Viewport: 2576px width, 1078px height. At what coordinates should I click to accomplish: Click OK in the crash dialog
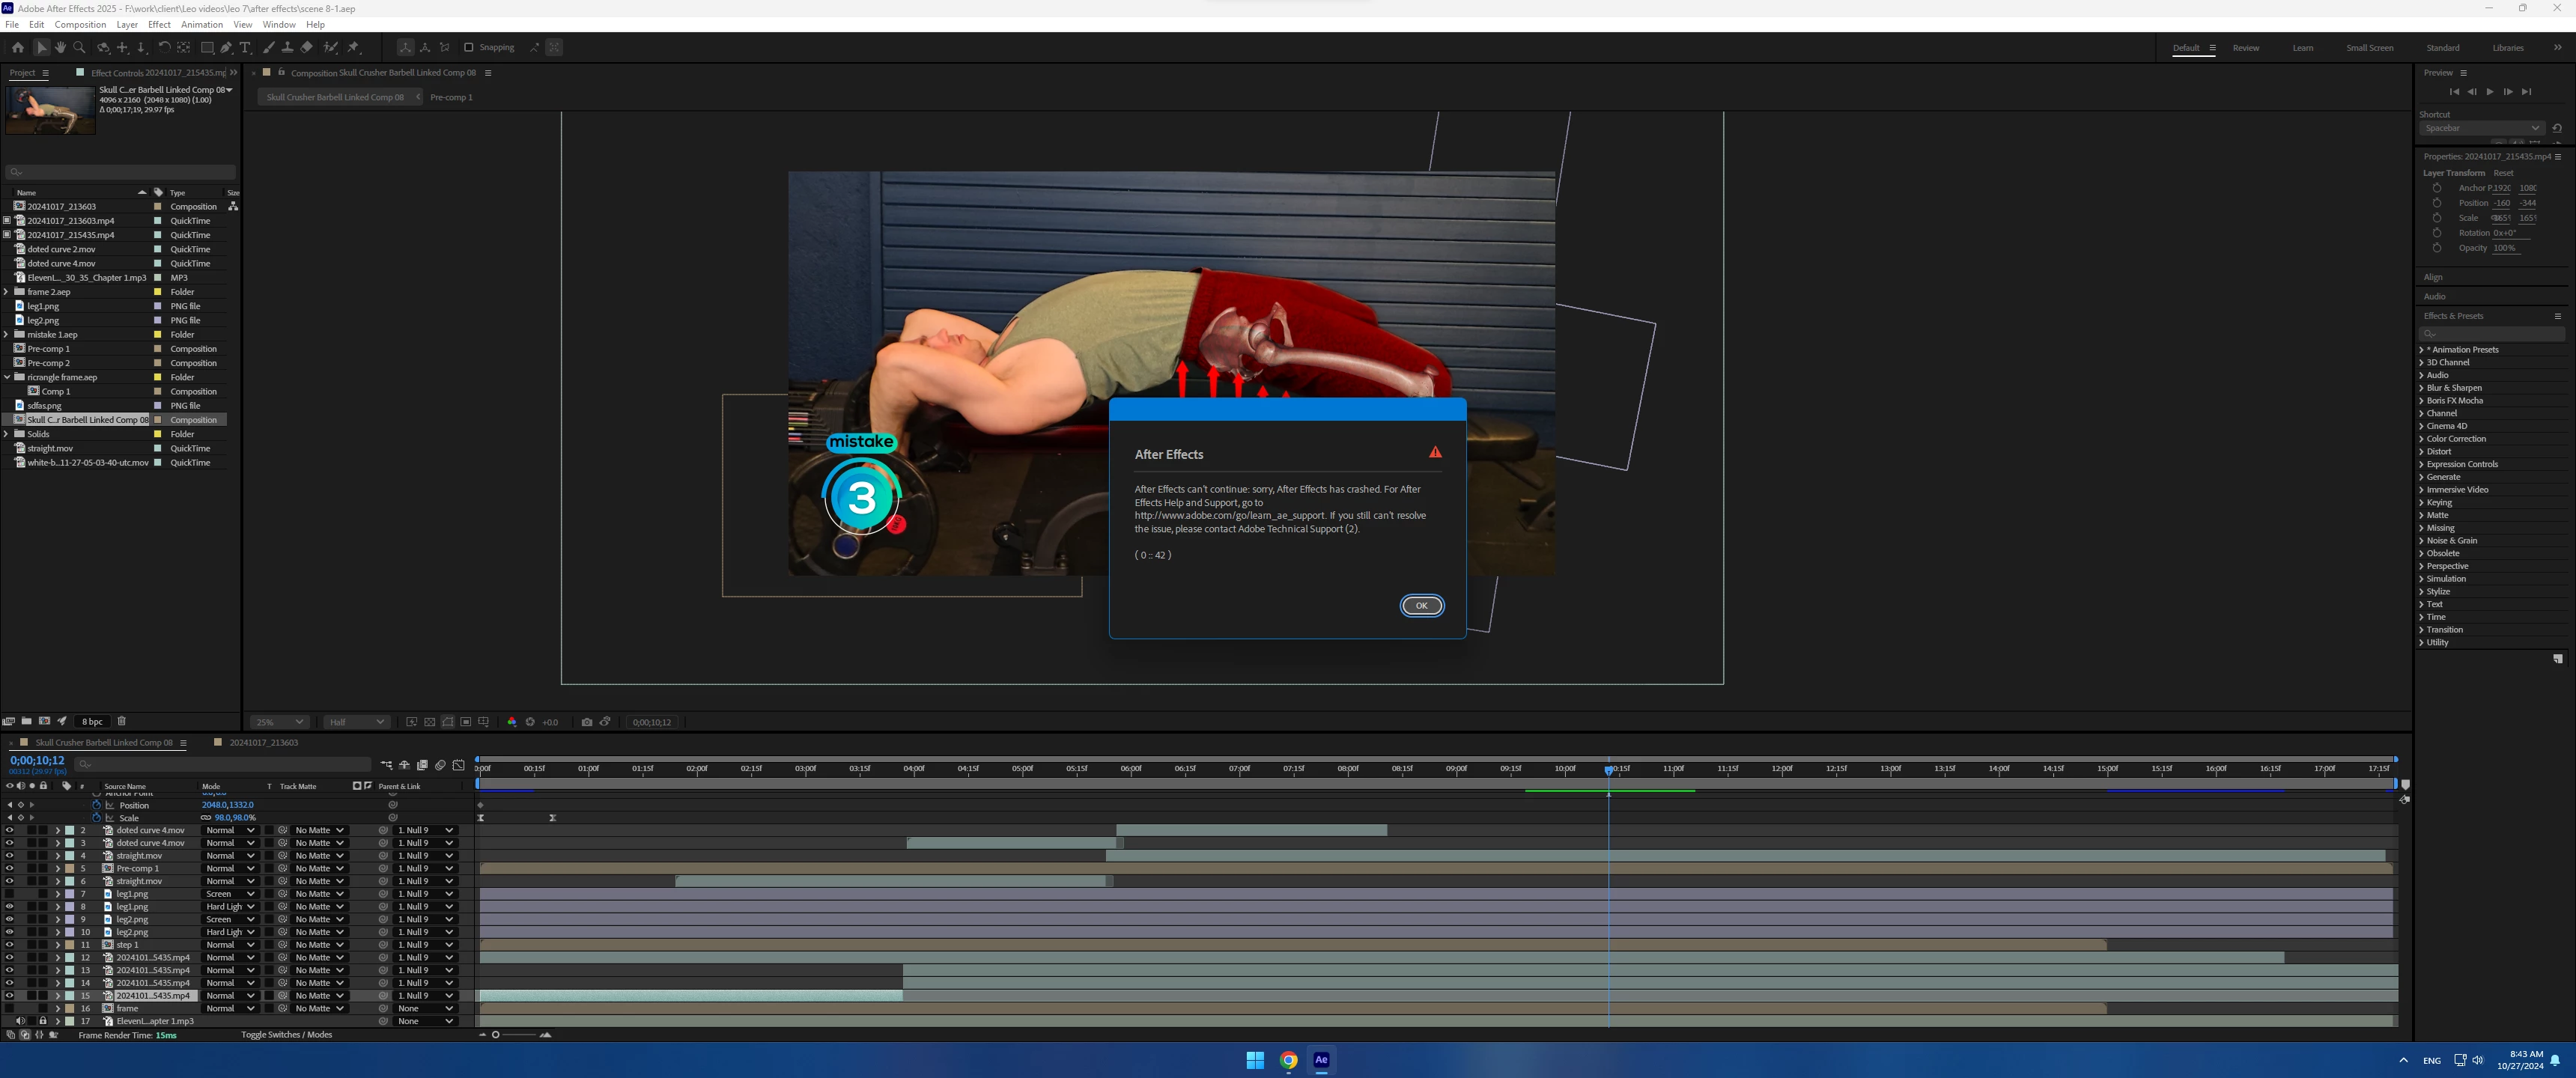pos(1421,605)
